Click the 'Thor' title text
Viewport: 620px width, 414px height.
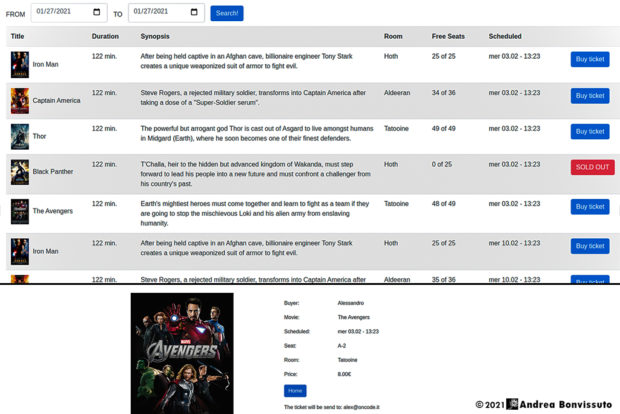[x=40, y=136]
